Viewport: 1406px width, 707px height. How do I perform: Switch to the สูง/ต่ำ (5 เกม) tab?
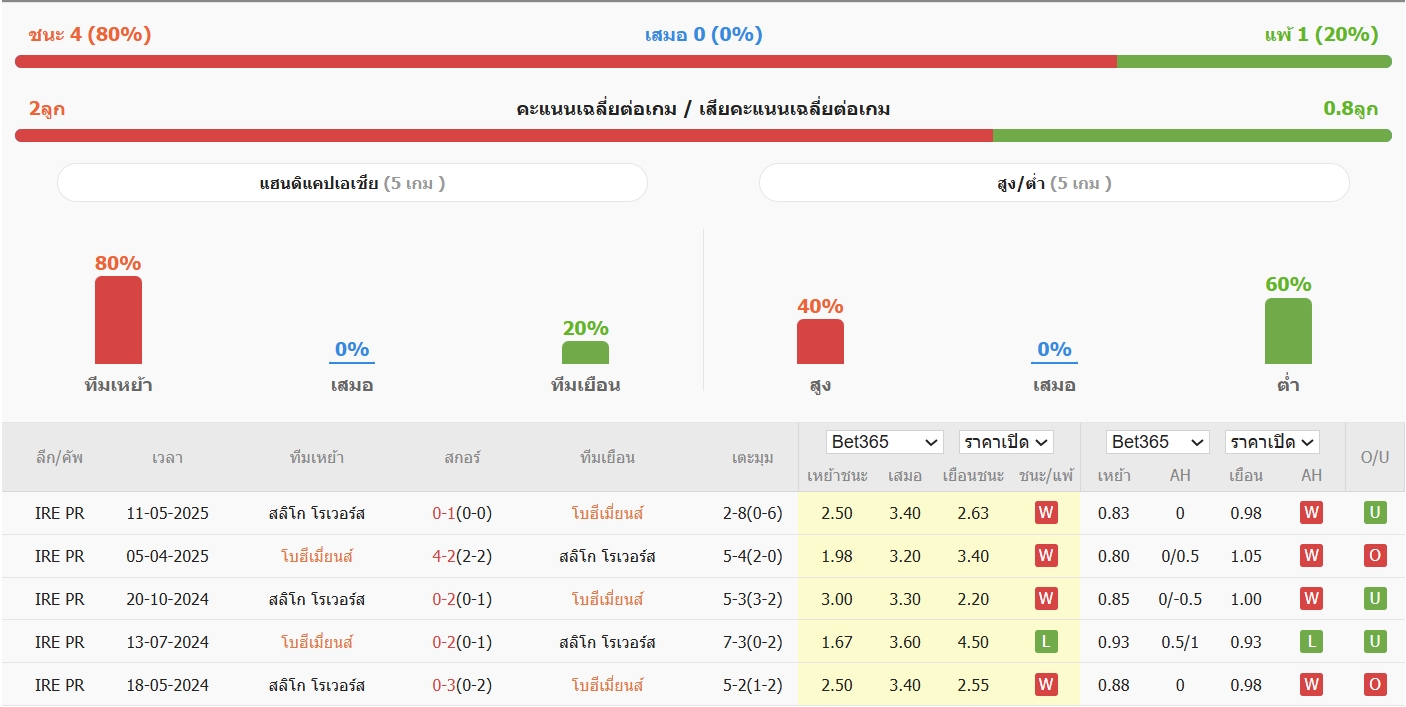pyautogui.click(x=1054, y=183)
